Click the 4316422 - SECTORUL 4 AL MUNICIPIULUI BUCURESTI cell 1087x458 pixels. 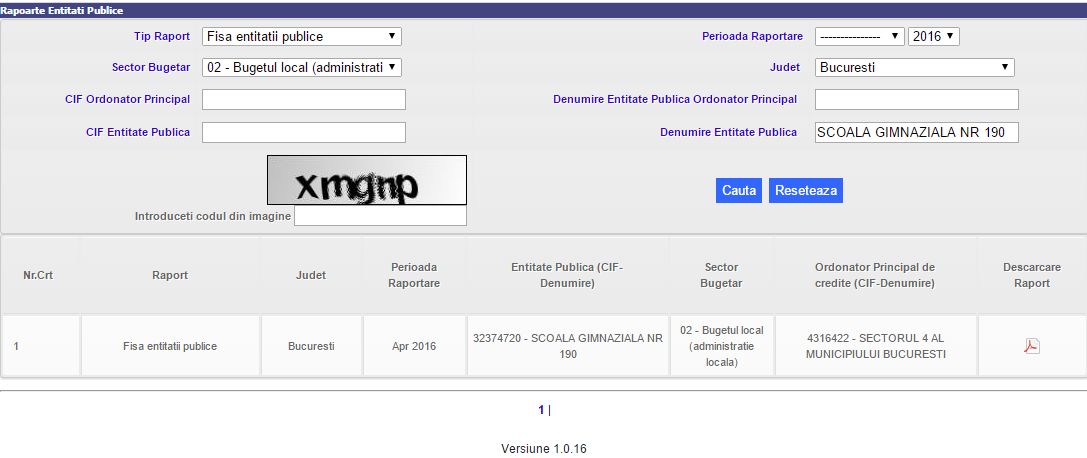click(876, 346)
